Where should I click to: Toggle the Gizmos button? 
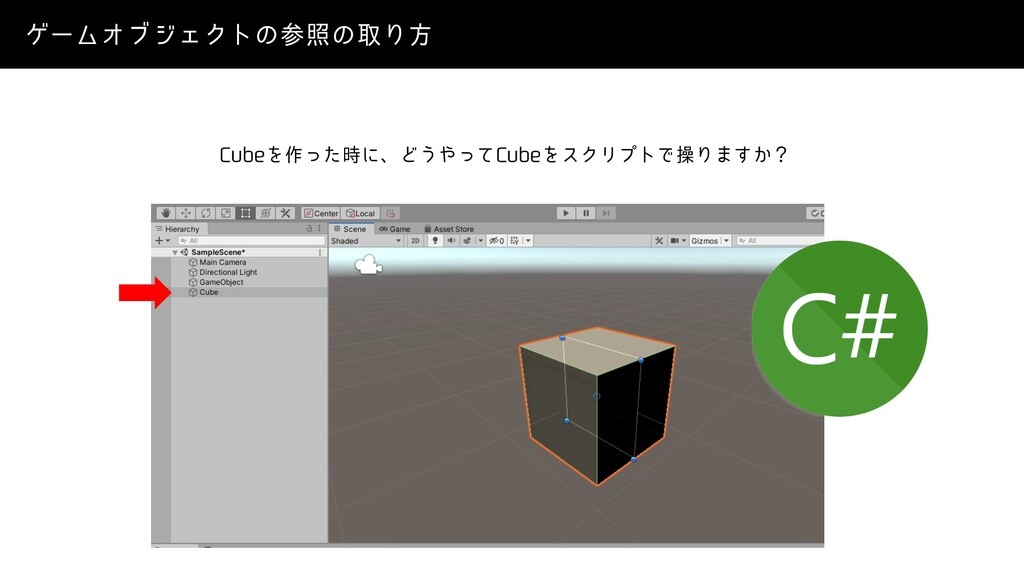point(705,241)
